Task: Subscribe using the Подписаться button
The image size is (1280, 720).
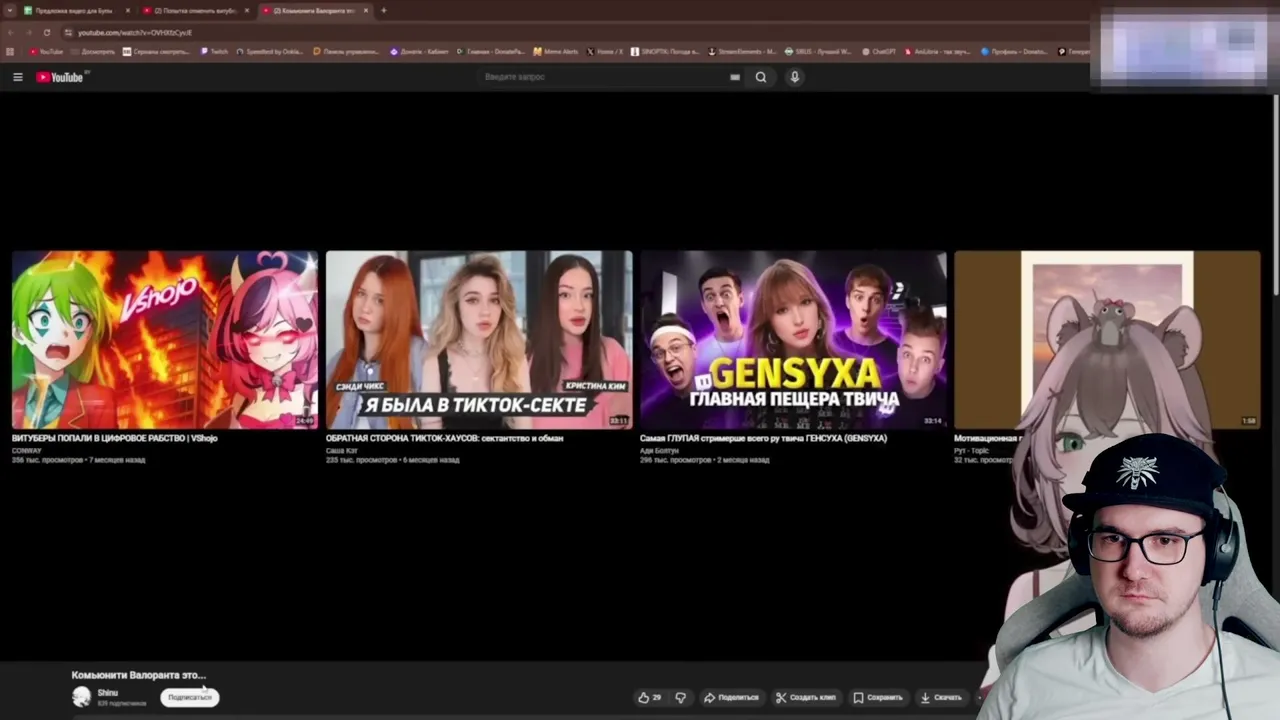Action: coord(190,697)
